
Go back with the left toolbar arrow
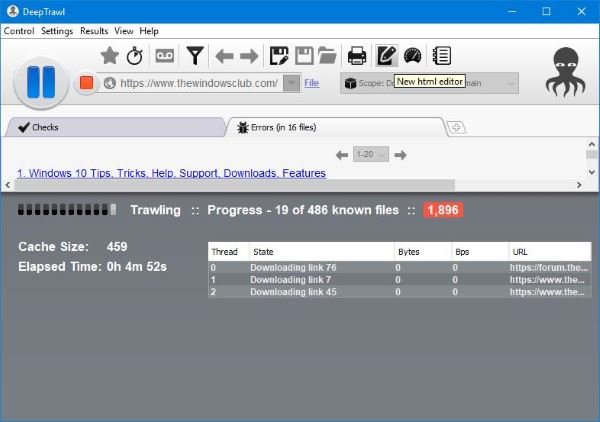click(x=224, y=56)
